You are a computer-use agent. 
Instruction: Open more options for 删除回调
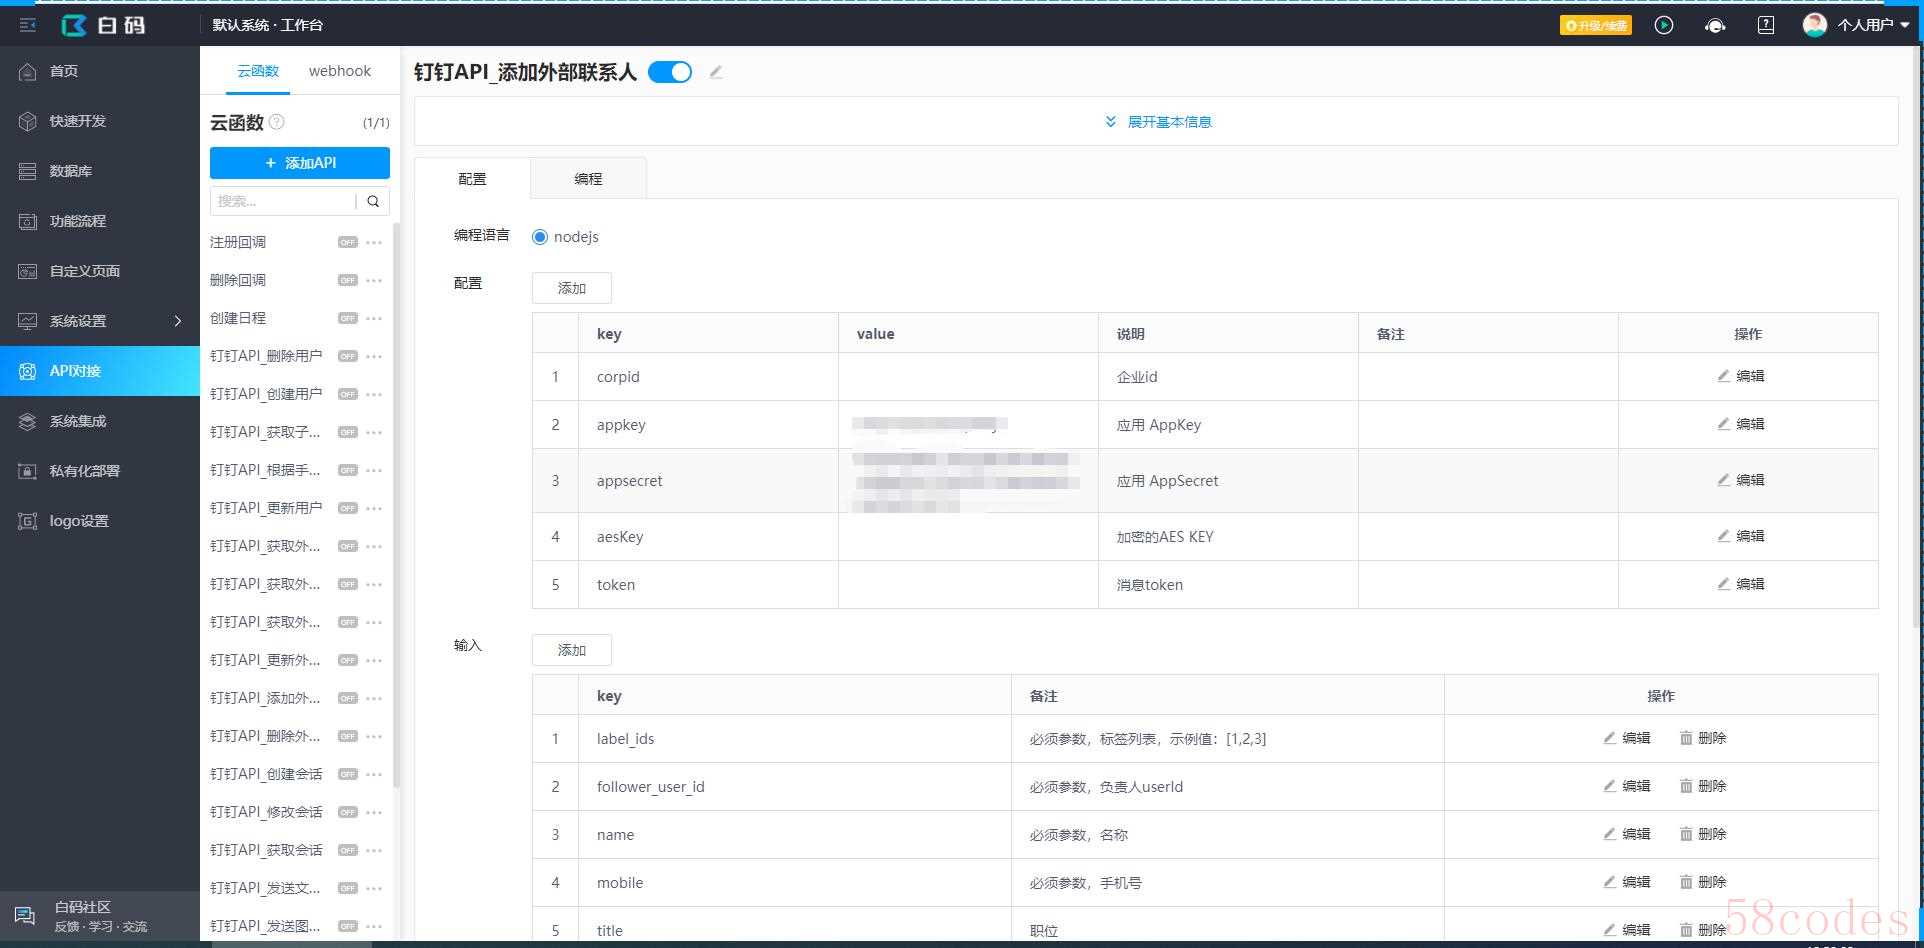(x=374, y=280)
